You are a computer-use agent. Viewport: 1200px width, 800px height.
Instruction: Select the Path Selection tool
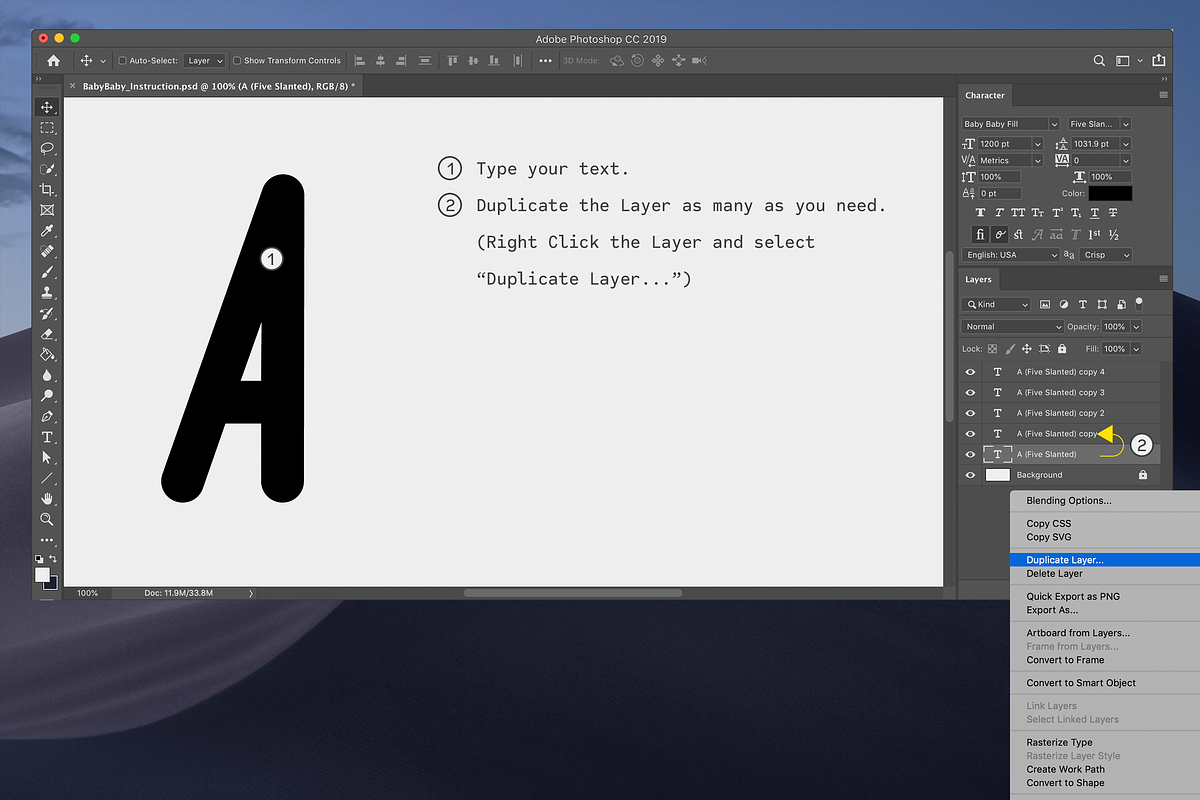46,458
